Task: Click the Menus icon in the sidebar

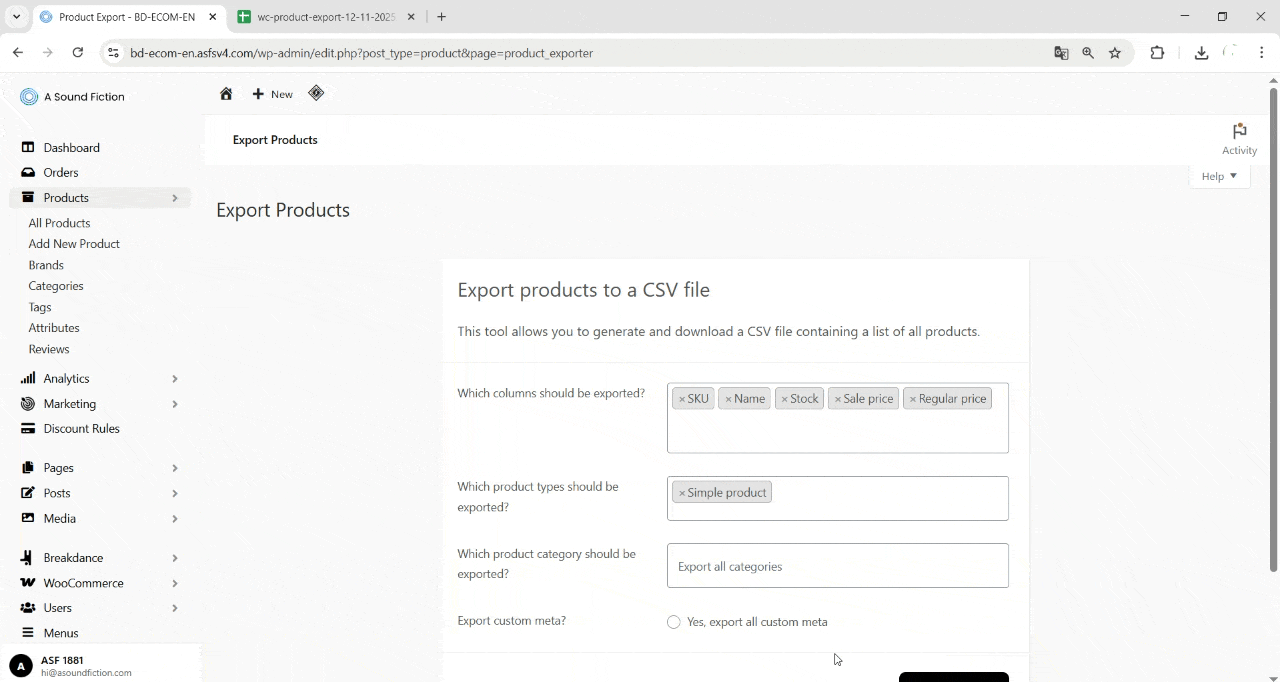Action: point(27,632)
